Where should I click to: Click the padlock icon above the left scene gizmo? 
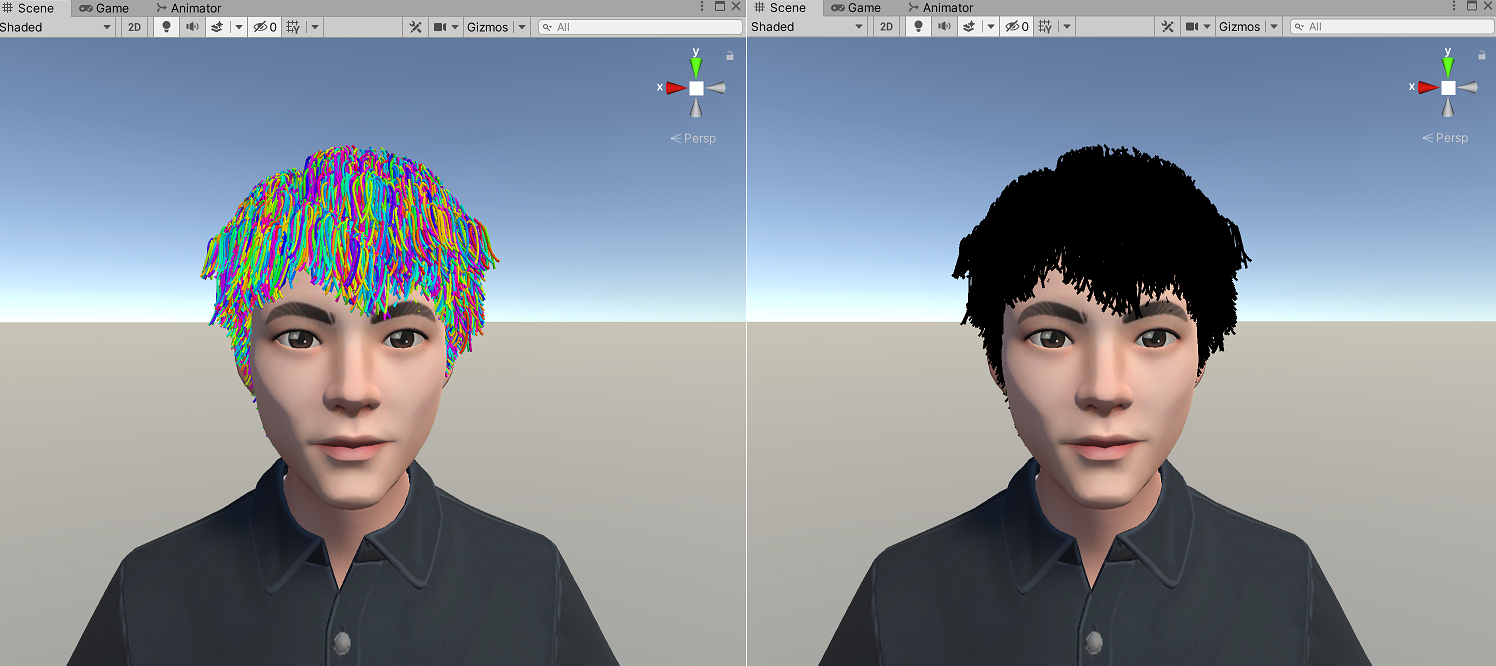point(729,55)
